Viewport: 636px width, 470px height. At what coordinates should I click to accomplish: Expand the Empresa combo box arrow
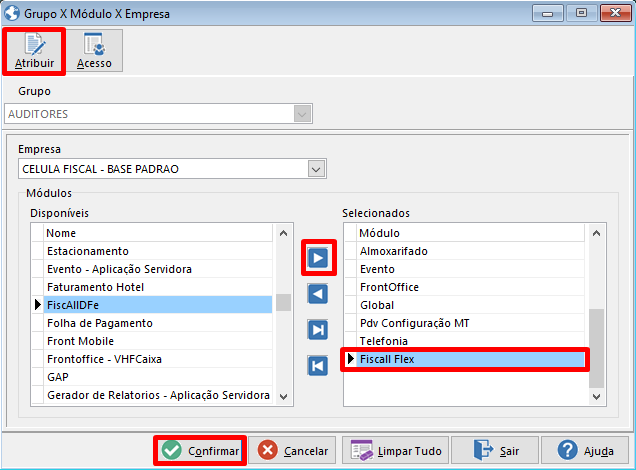point(316,169)
